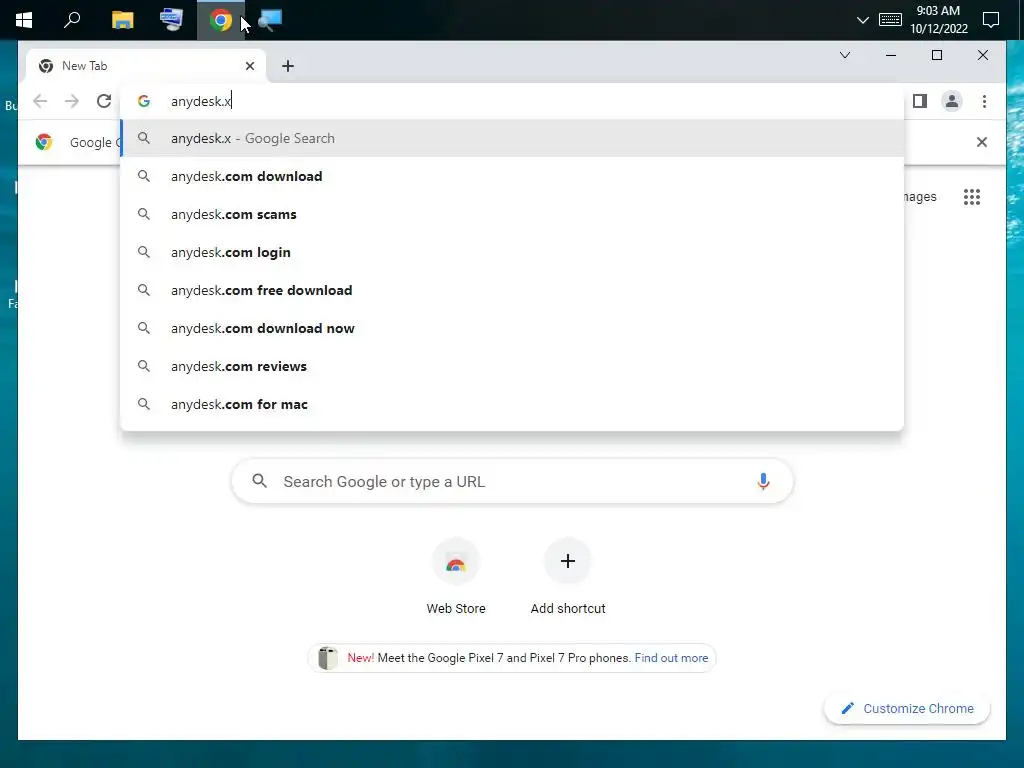Open Find out more Pixel link

tap(671, 658)
